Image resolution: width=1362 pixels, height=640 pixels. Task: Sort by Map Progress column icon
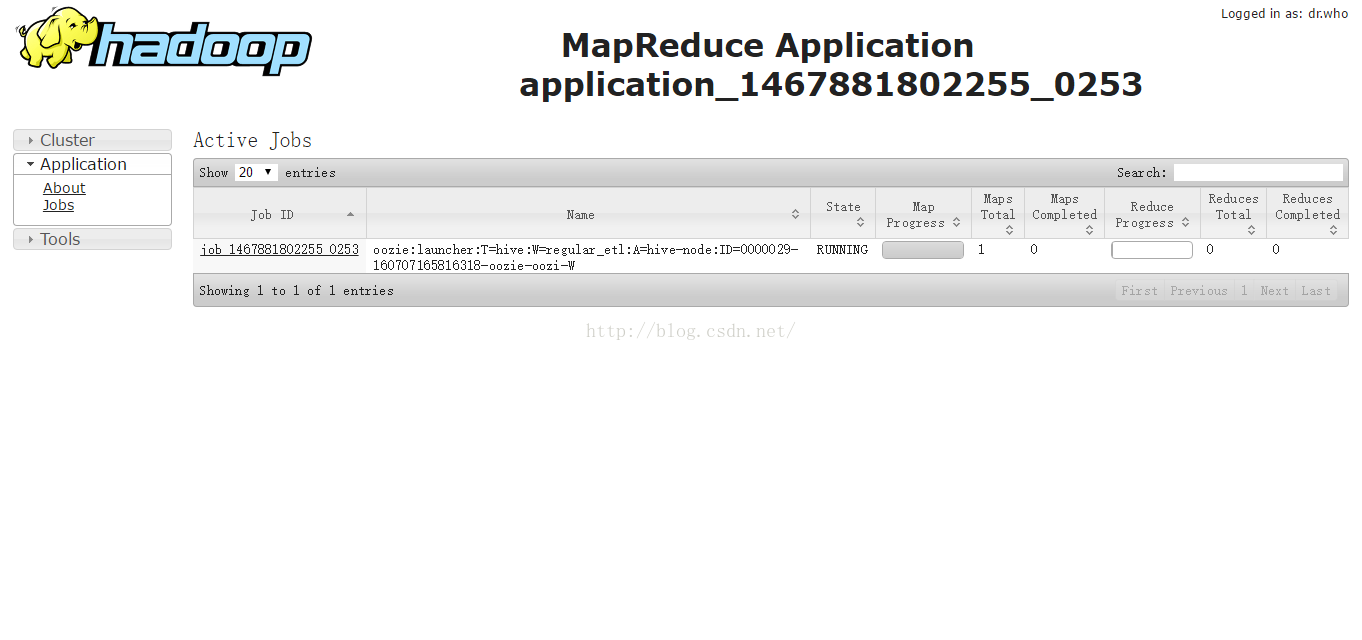[956, 223]
